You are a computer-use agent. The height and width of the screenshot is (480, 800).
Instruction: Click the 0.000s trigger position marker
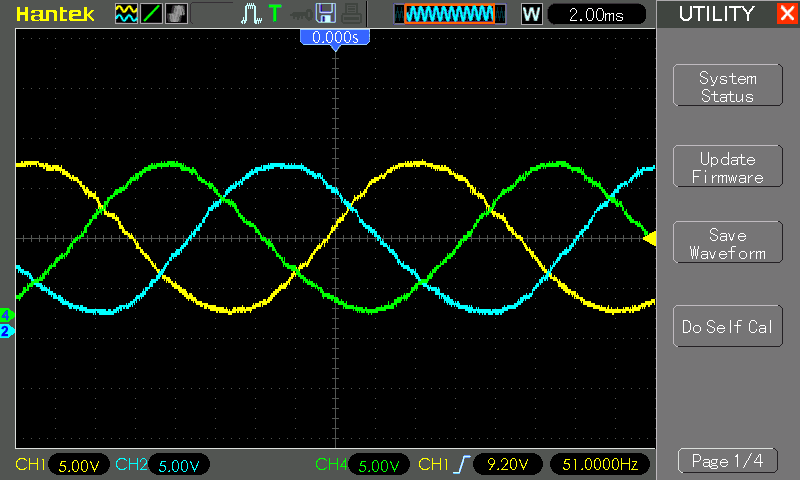[x=335, y=39]
